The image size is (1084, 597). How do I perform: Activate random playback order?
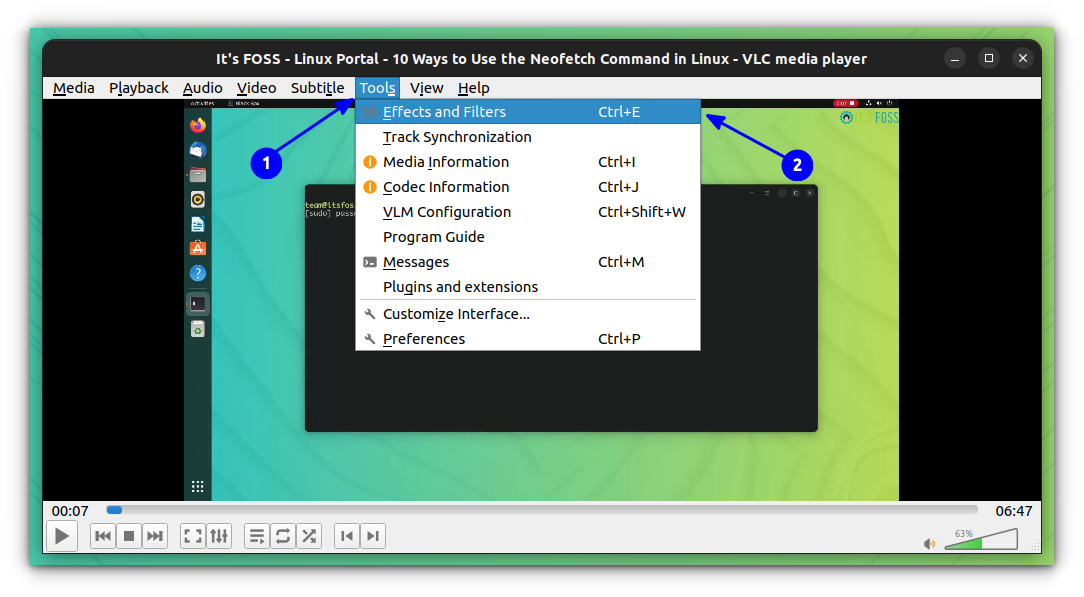309,535
